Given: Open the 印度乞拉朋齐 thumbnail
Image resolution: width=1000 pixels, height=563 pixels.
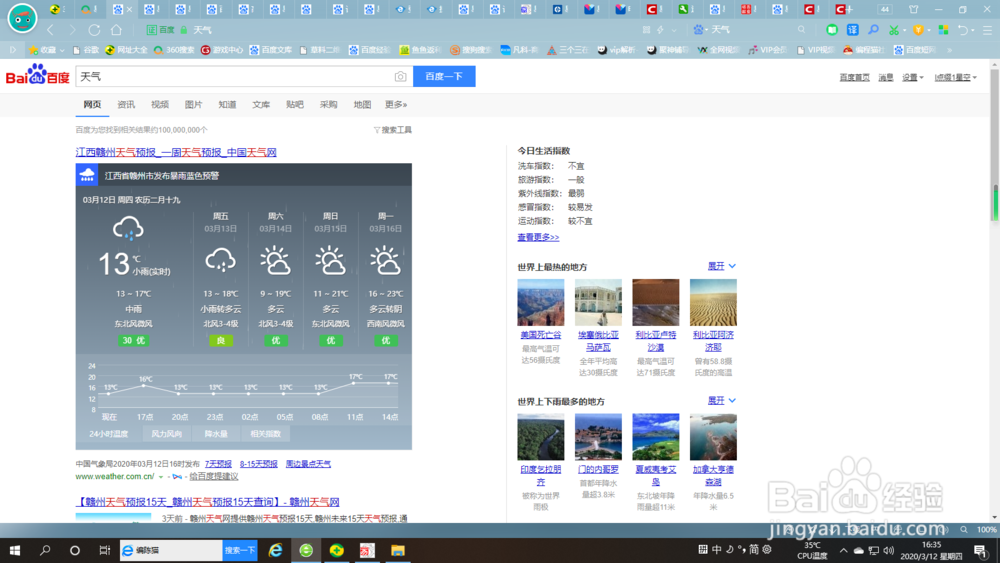Looking at the screenshot, I should (x=541, y=437).
